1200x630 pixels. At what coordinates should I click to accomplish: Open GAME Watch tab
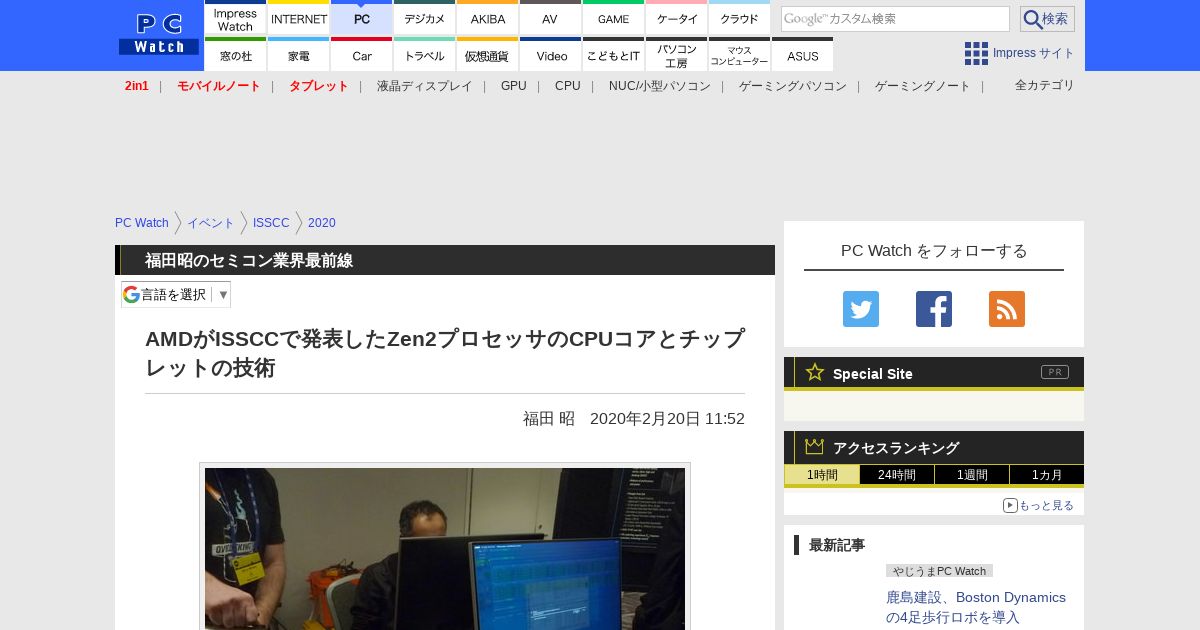(614, 18)
